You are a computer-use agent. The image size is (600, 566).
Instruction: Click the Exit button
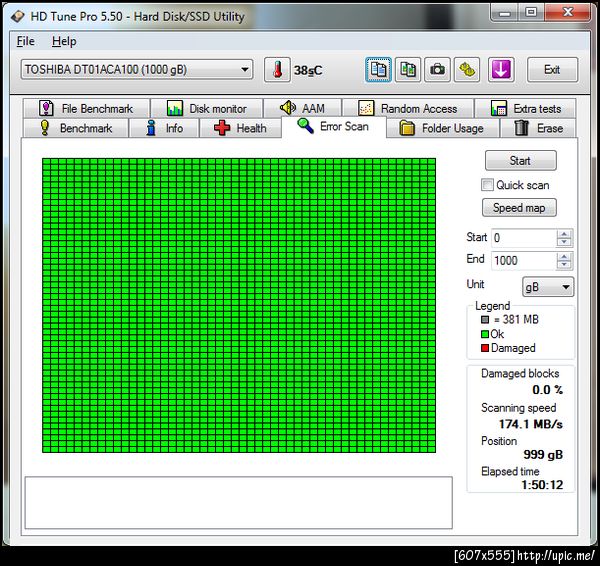pos(552,70)
